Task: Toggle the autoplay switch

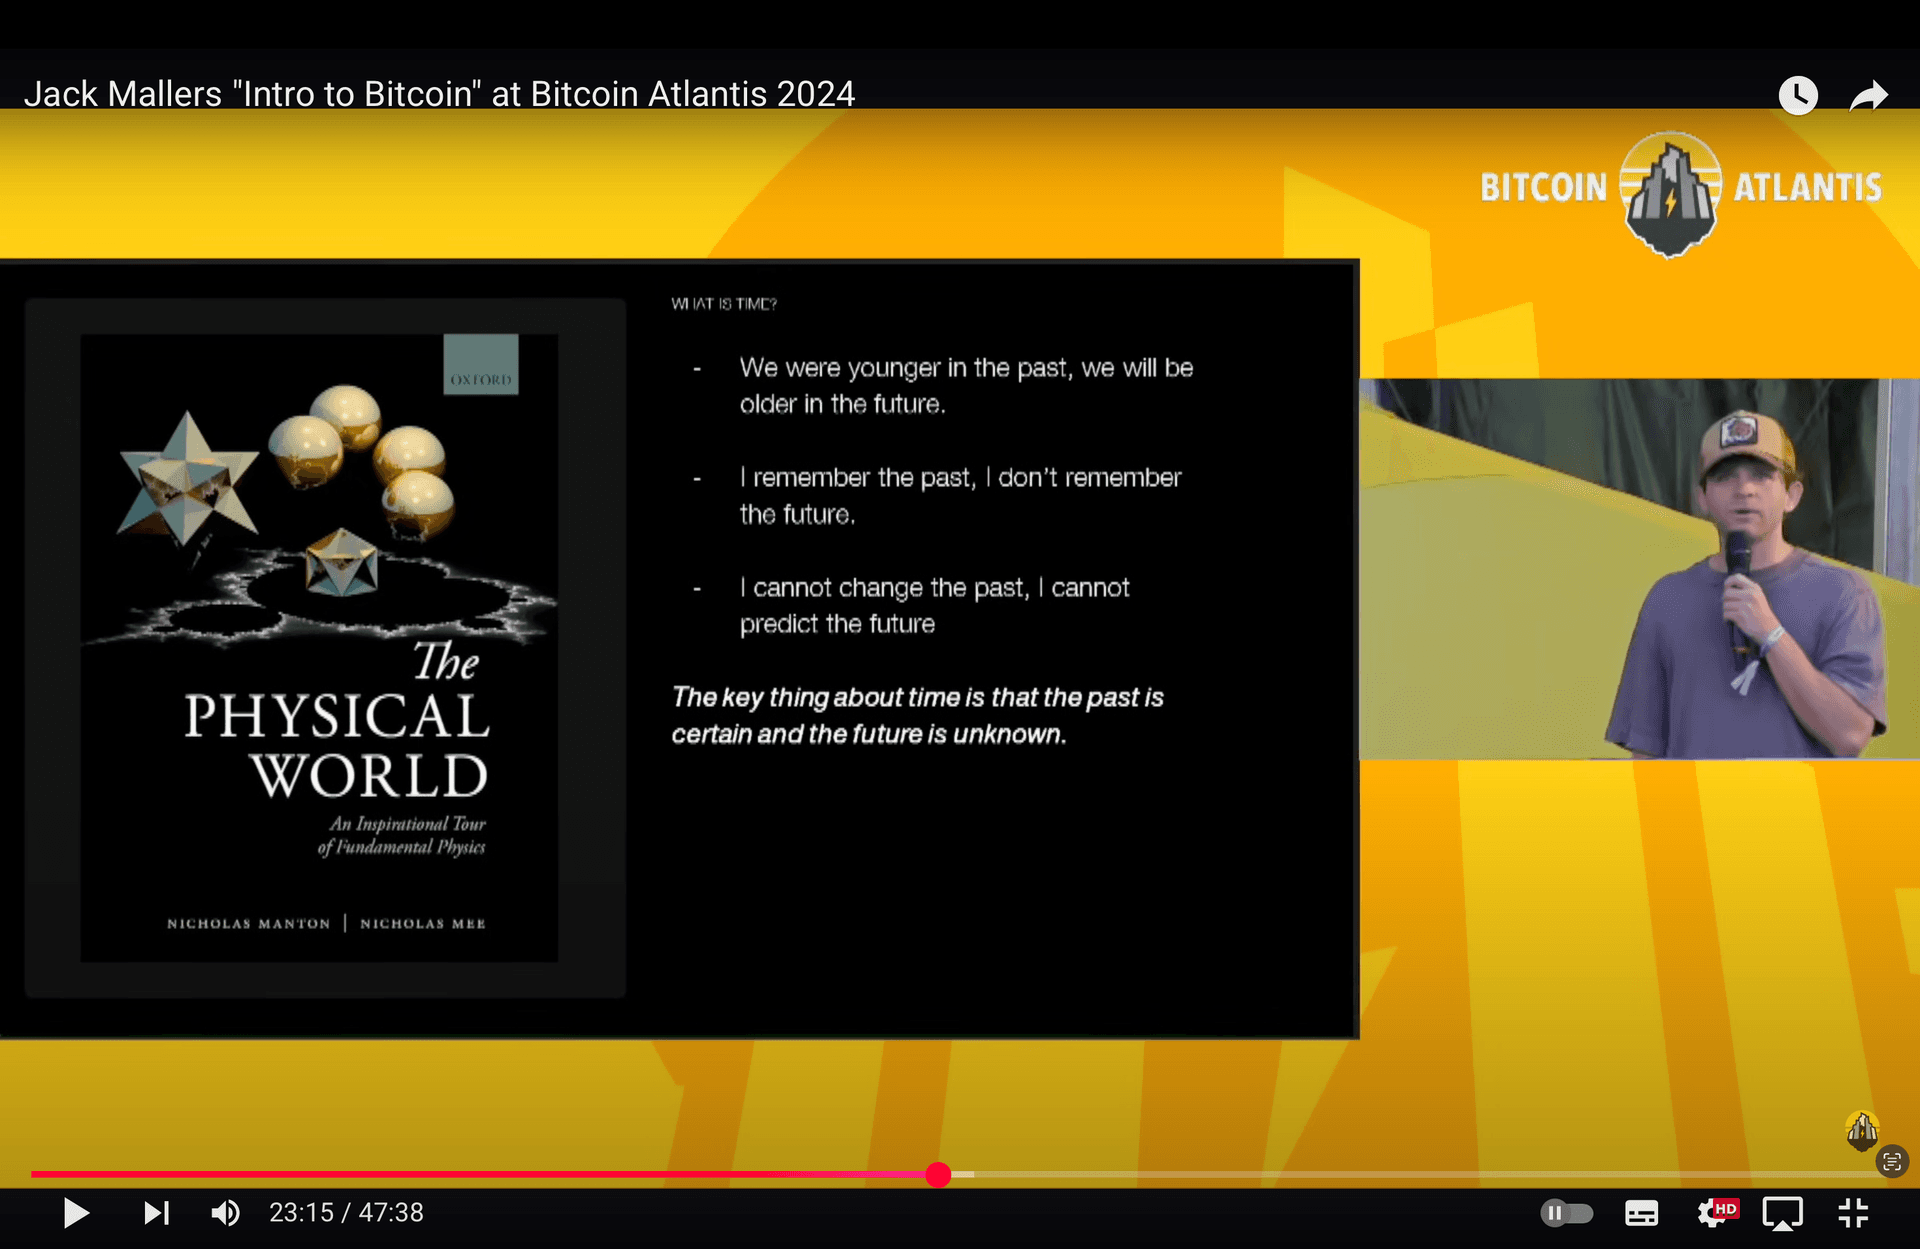Action: [x=1566, y=1213]
